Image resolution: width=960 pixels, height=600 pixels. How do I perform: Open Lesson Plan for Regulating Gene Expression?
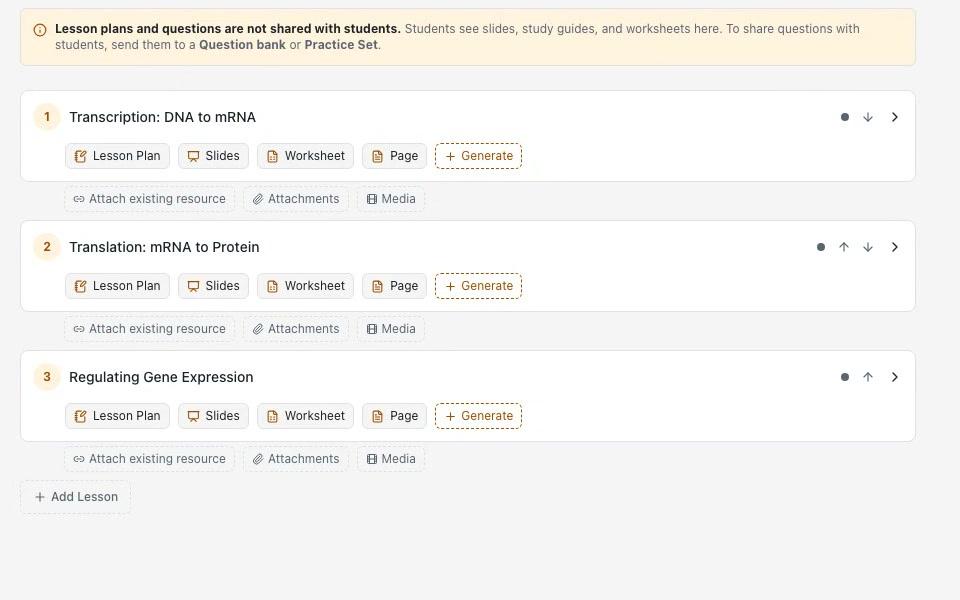point(118,416)
